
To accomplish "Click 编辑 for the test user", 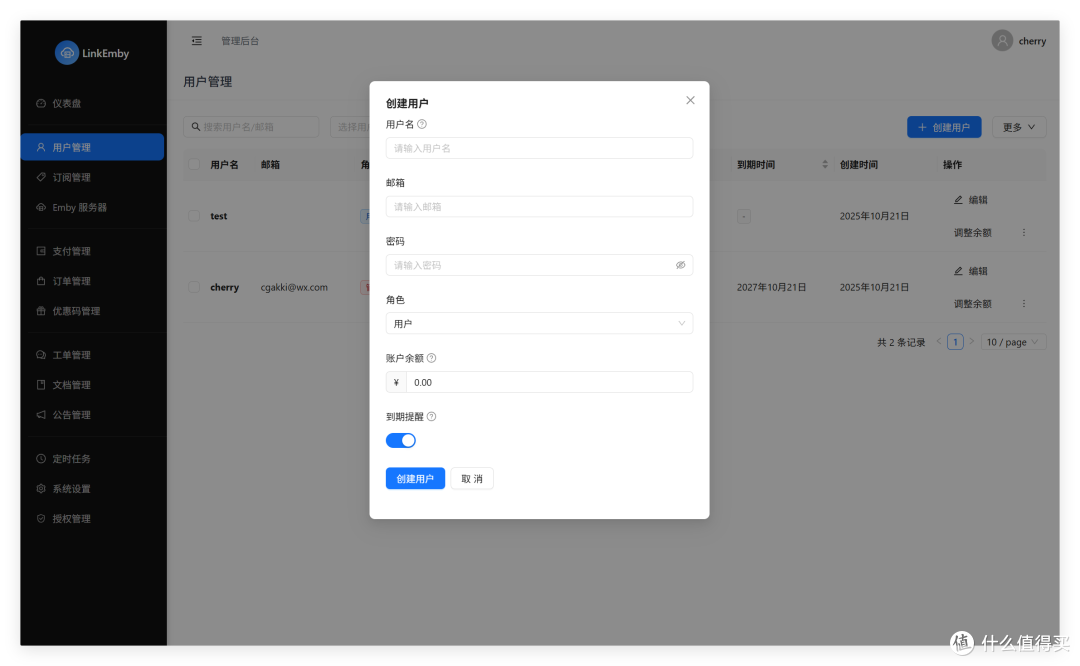I will pyautogui.click(x=970, y=200).
